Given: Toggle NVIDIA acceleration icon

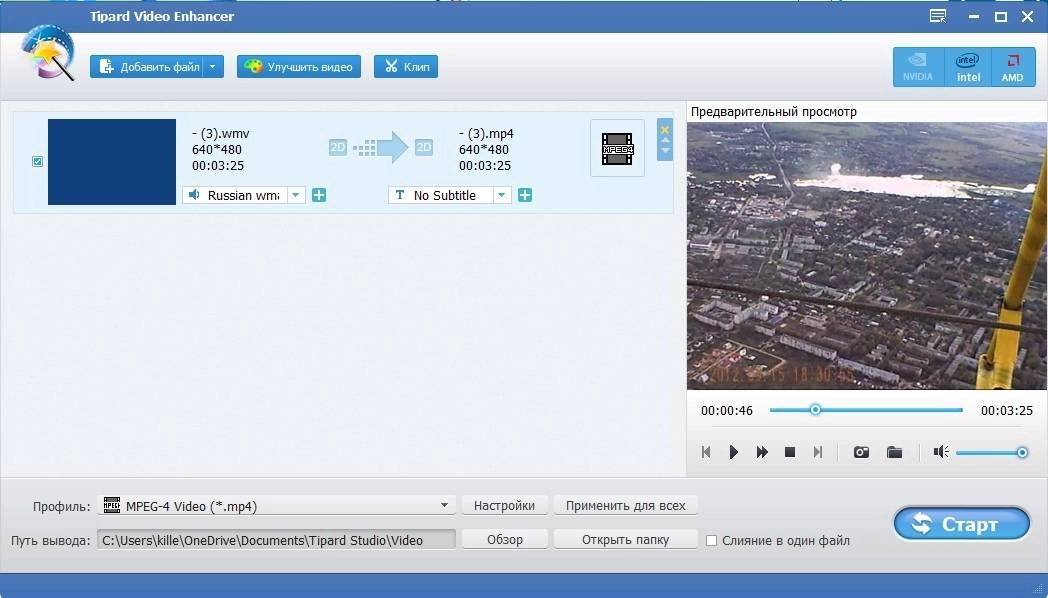Looking at the screenshot, I should coord(918,67).
